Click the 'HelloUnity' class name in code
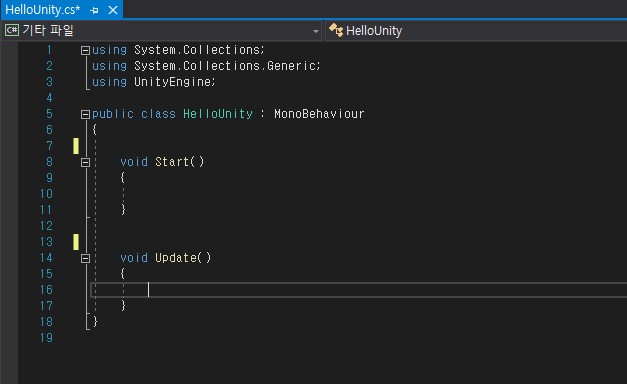 [218, 114]
